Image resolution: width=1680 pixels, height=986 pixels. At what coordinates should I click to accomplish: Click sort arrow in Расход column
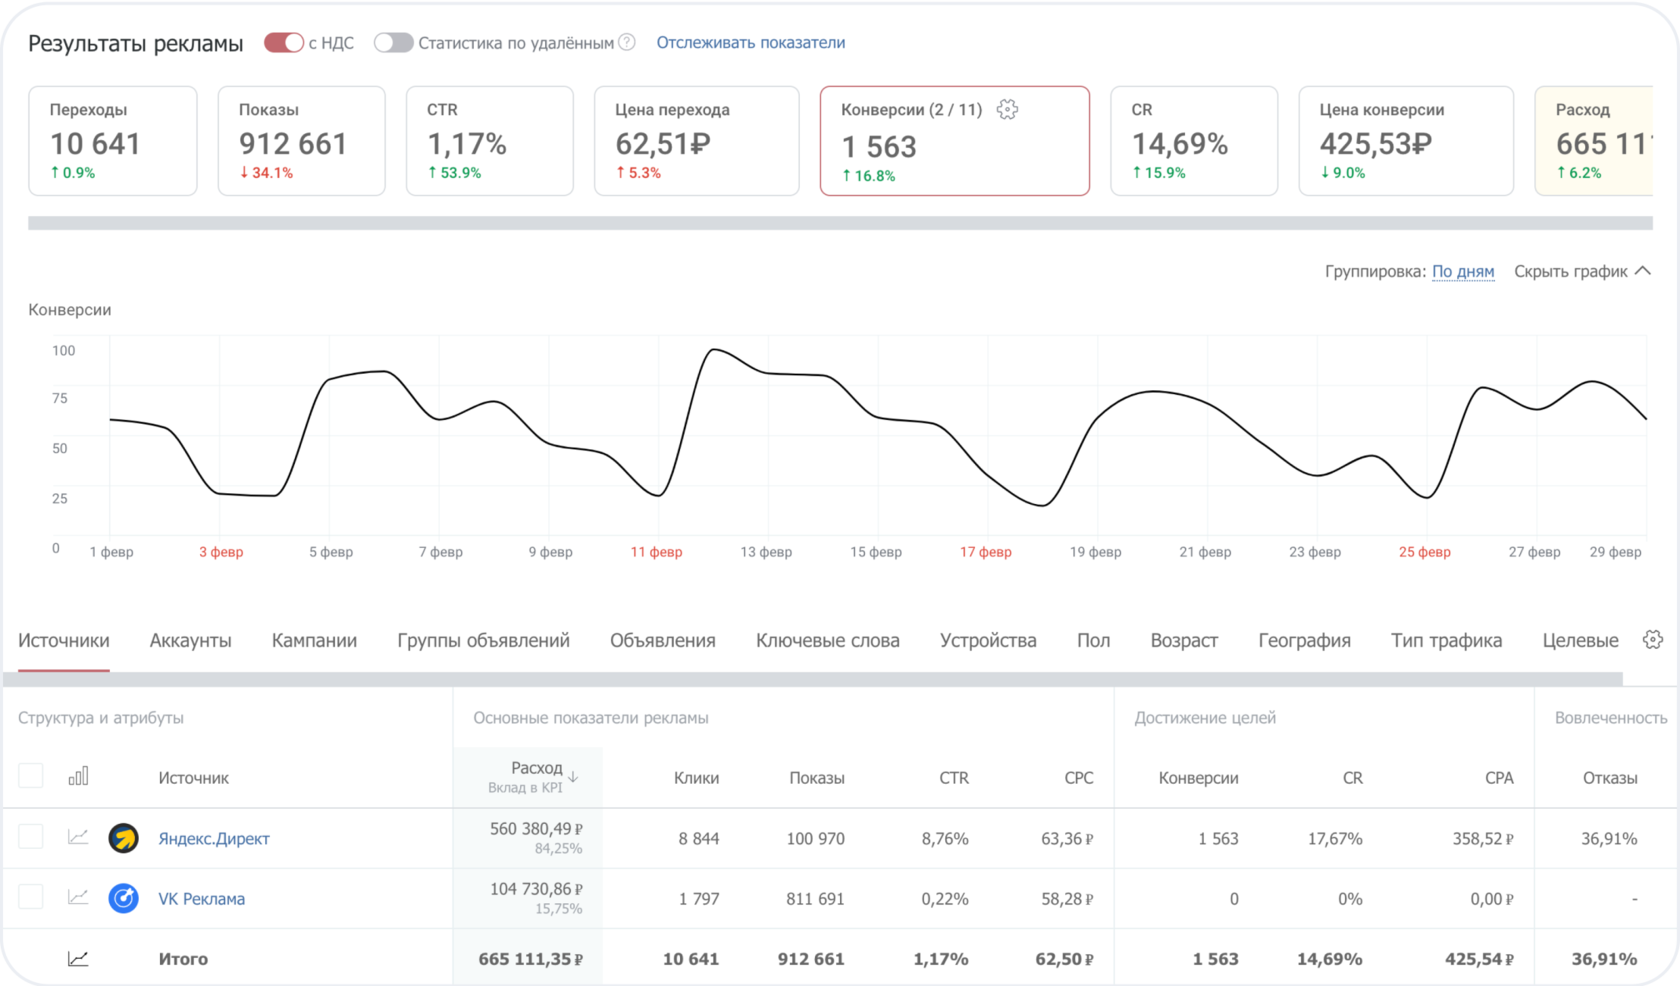click(573, 776)
